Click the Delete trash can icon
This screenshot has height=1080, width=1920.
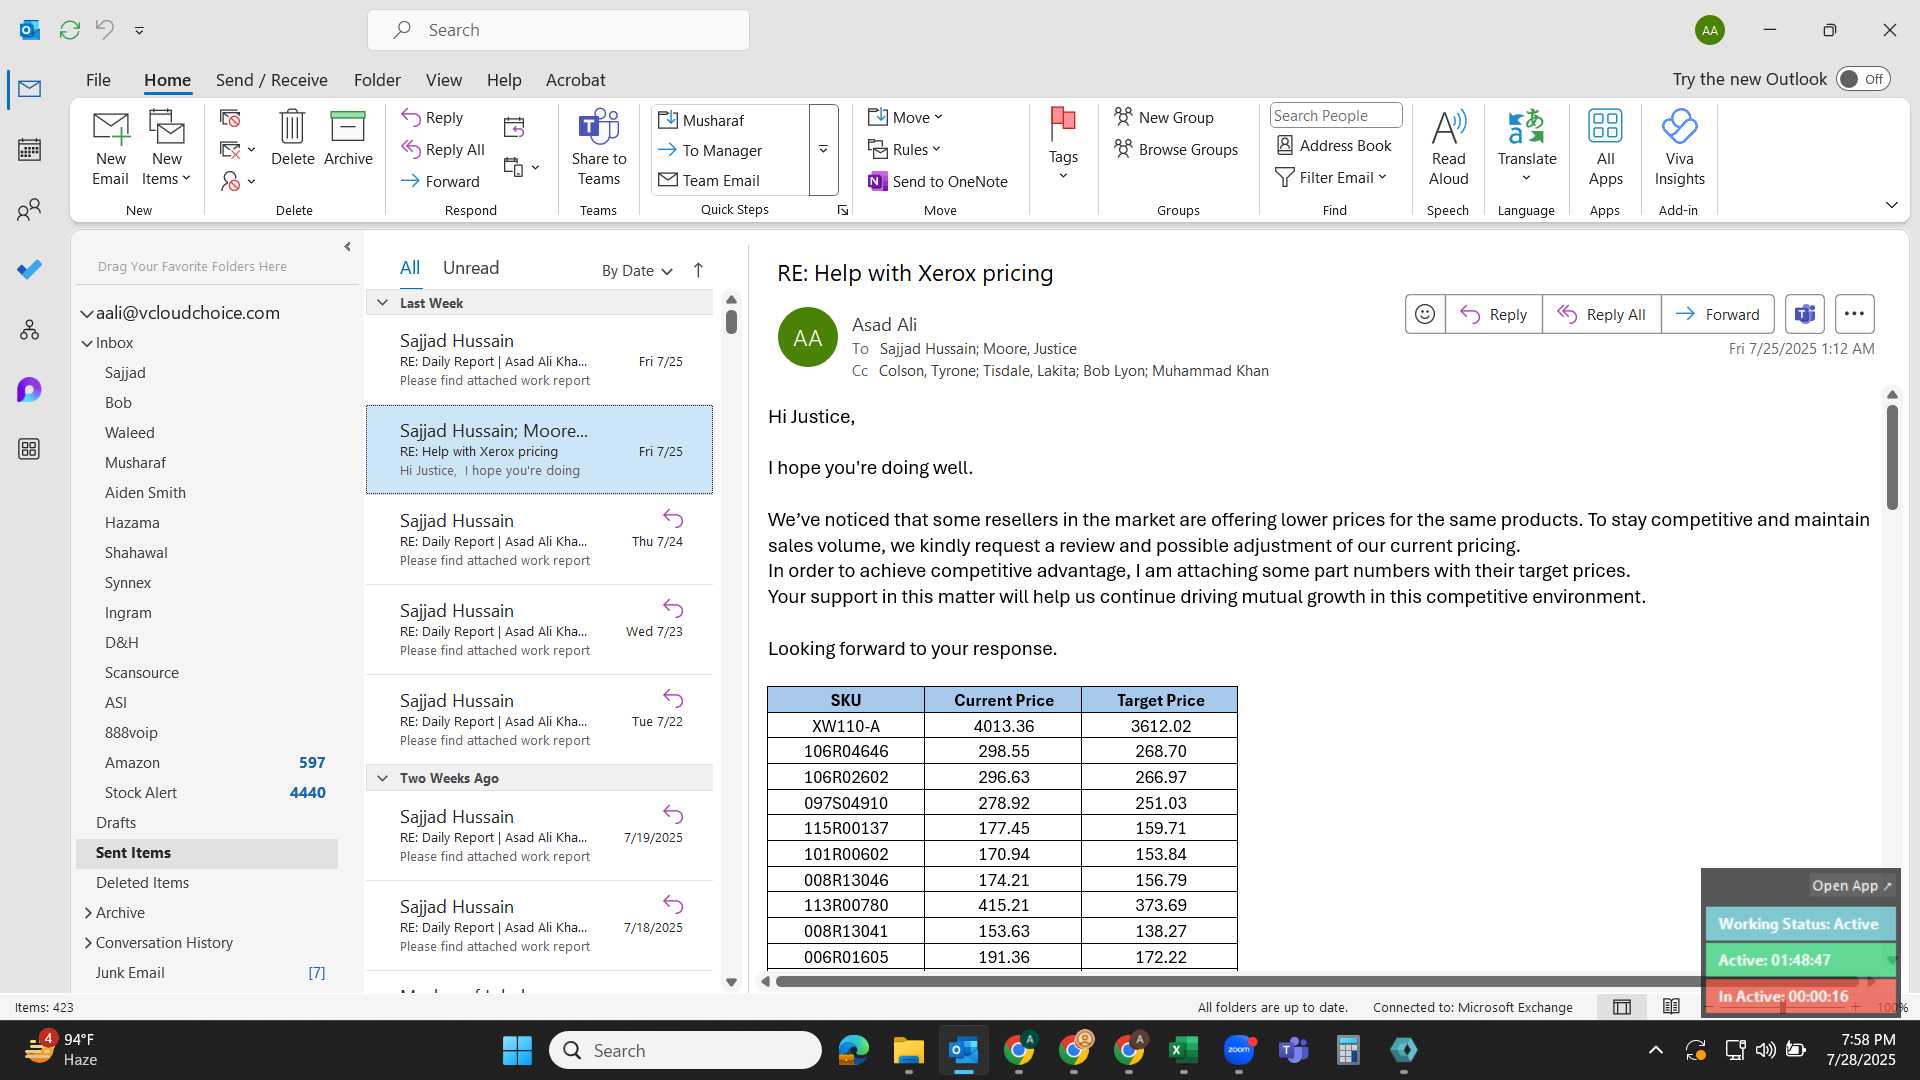(292, 138)
